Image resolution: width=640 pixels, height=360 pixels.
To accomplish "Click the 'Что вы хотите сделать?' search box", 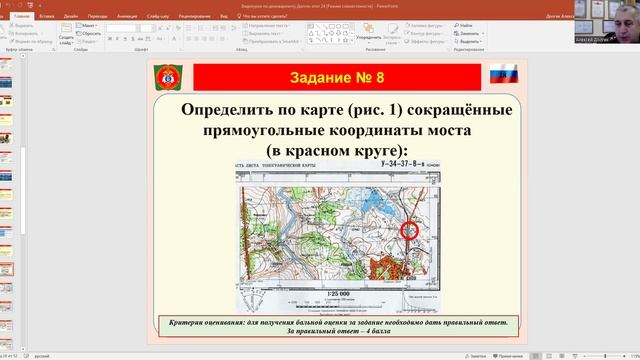I will point(262,16).
